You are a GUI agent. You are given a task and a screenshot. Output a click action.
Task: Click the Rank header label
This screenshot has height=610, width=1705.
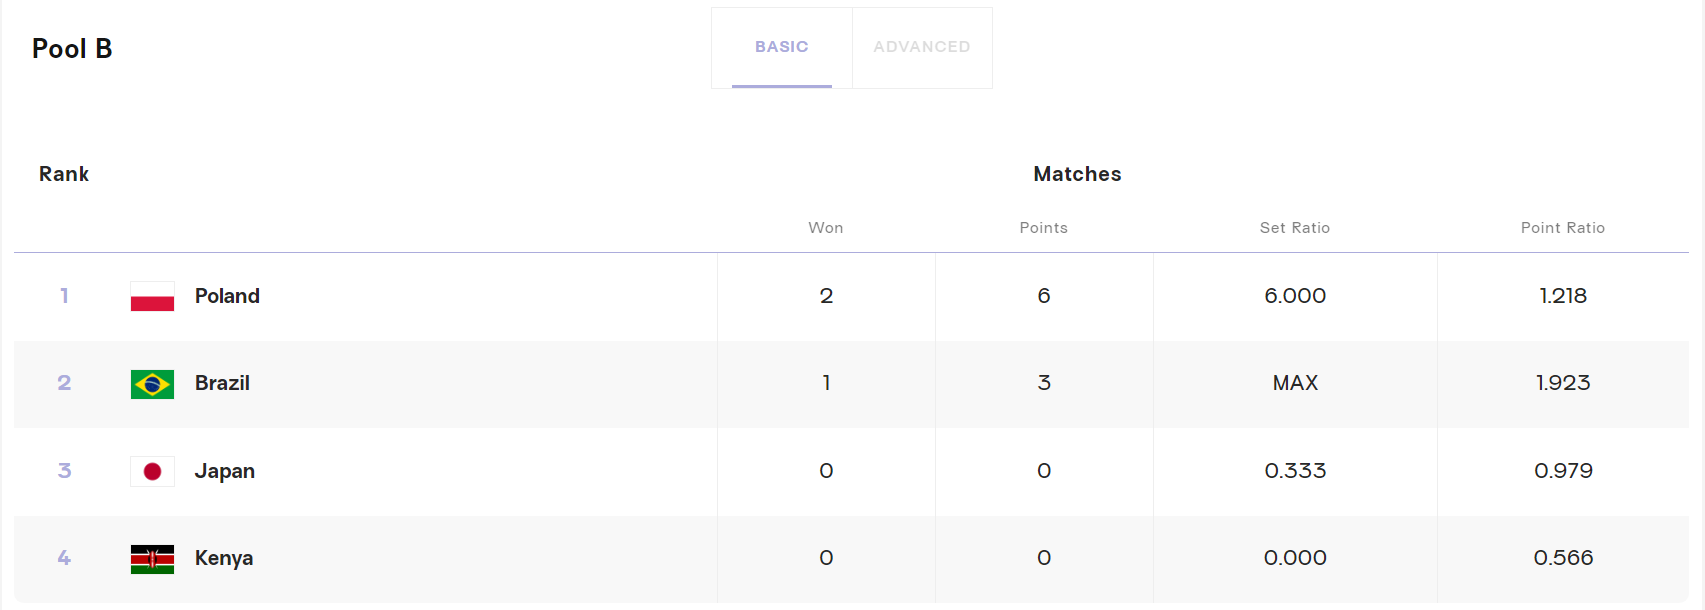click(64, 174)
